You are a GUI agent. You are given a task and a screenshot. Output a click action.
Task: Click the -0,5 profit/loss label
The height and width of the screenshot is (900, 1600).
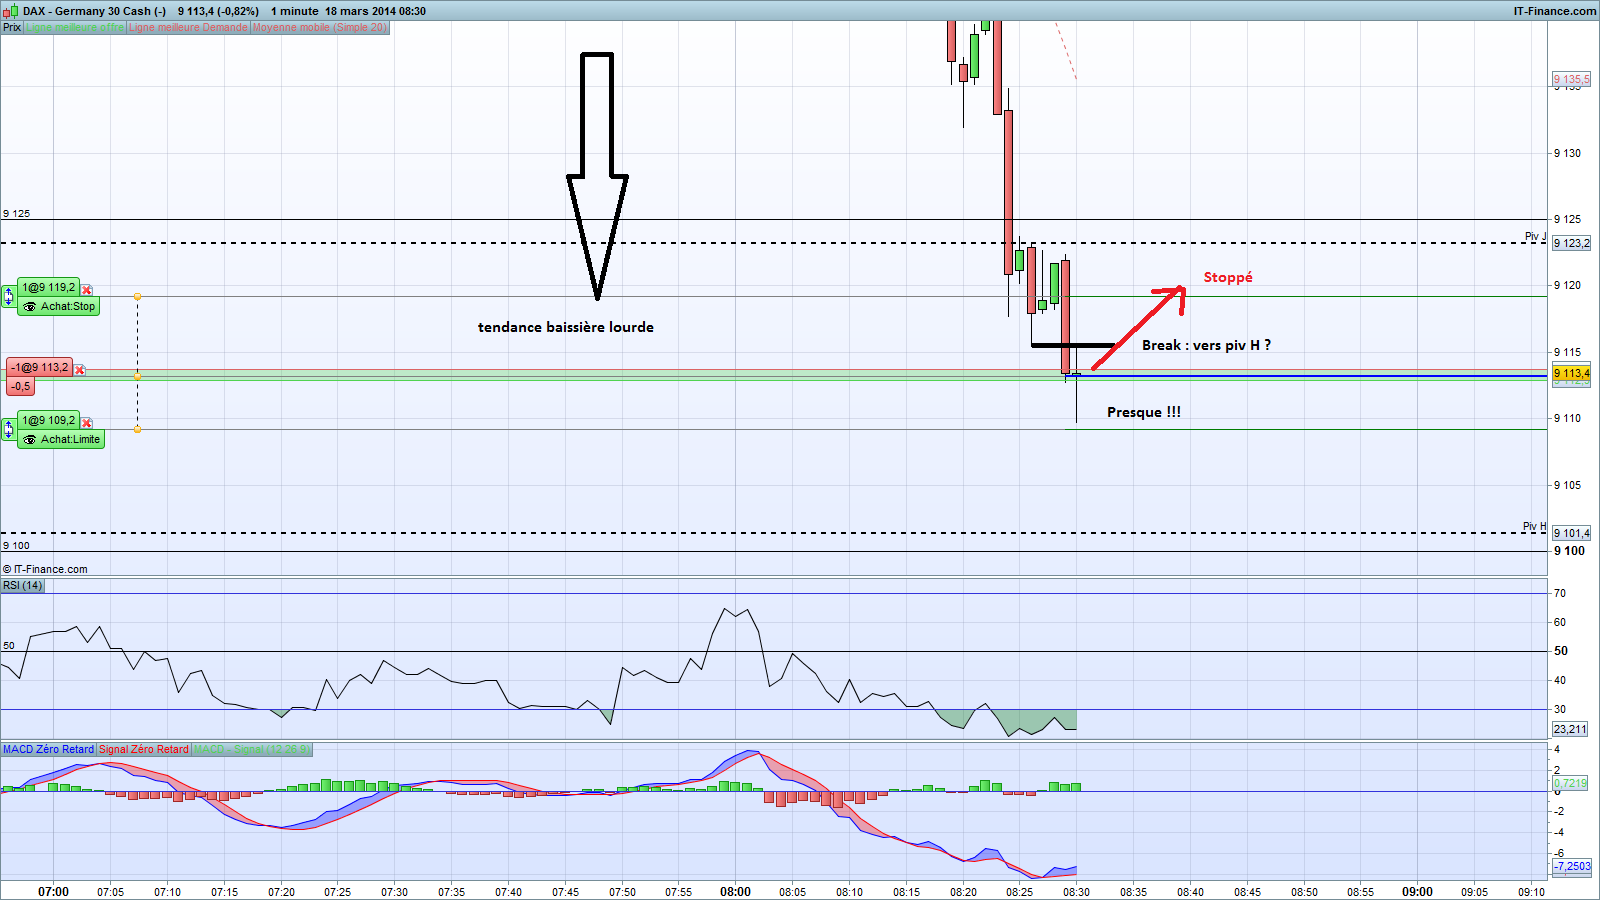click(x=20, y=386)
